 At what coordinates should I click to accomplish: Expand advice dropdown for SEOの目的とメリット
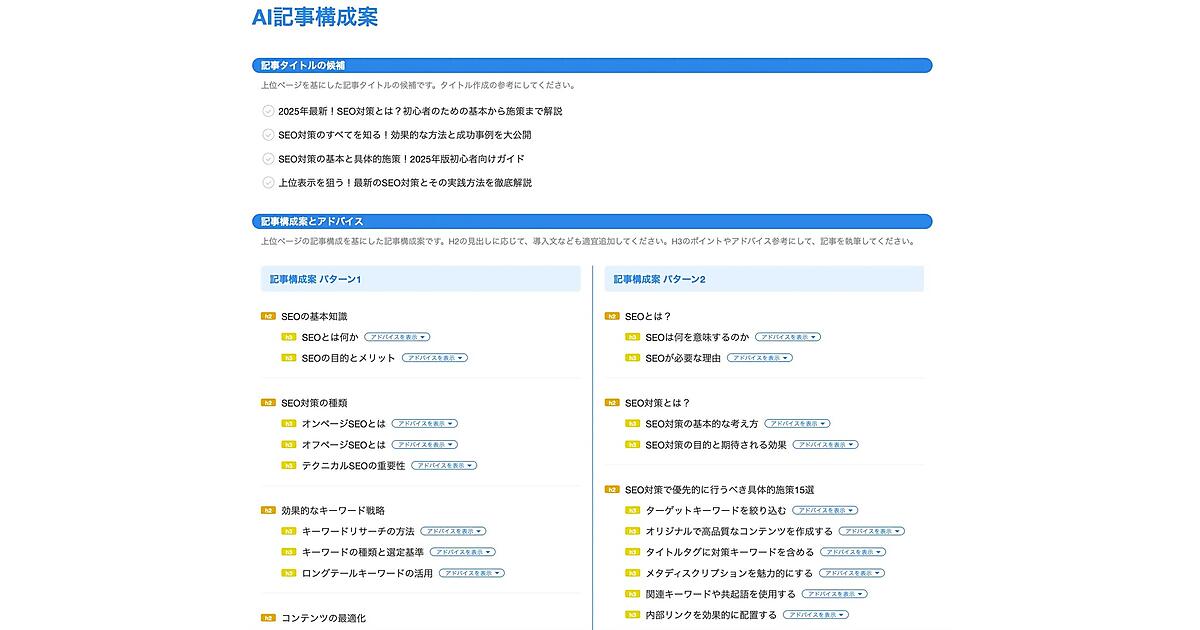pos(435,358)
